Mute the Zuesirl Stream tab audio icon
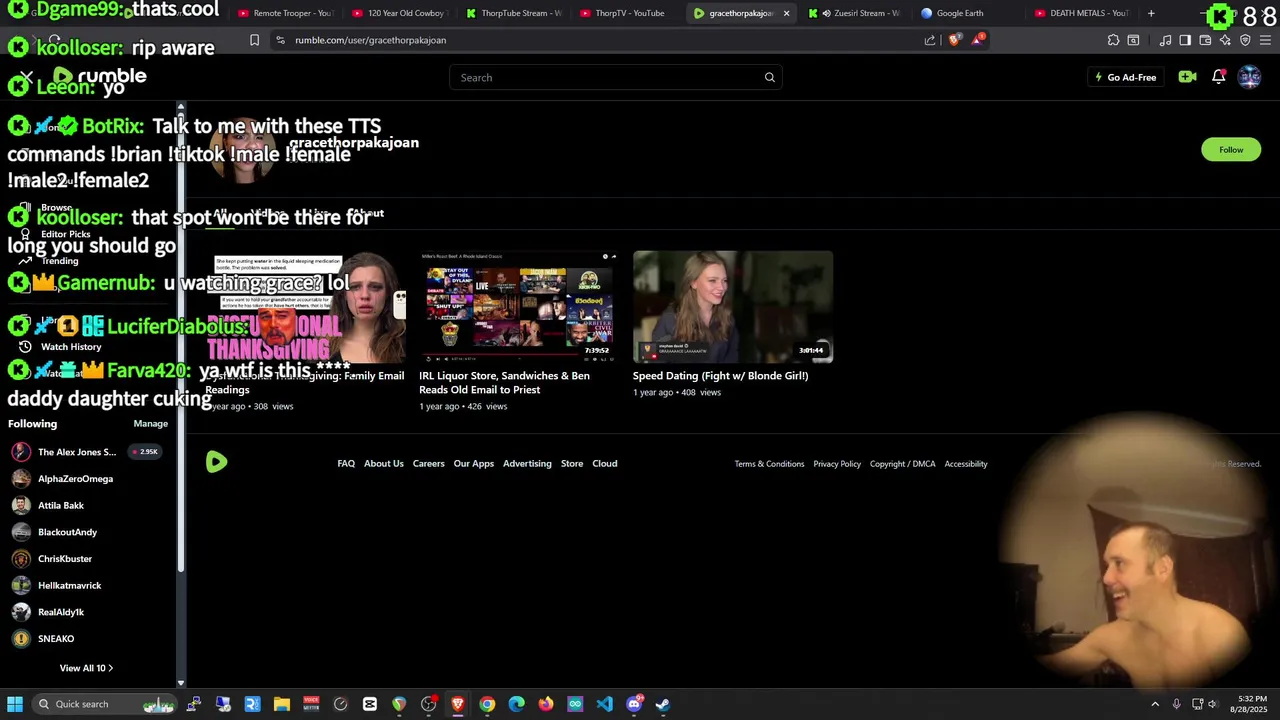 827,13
